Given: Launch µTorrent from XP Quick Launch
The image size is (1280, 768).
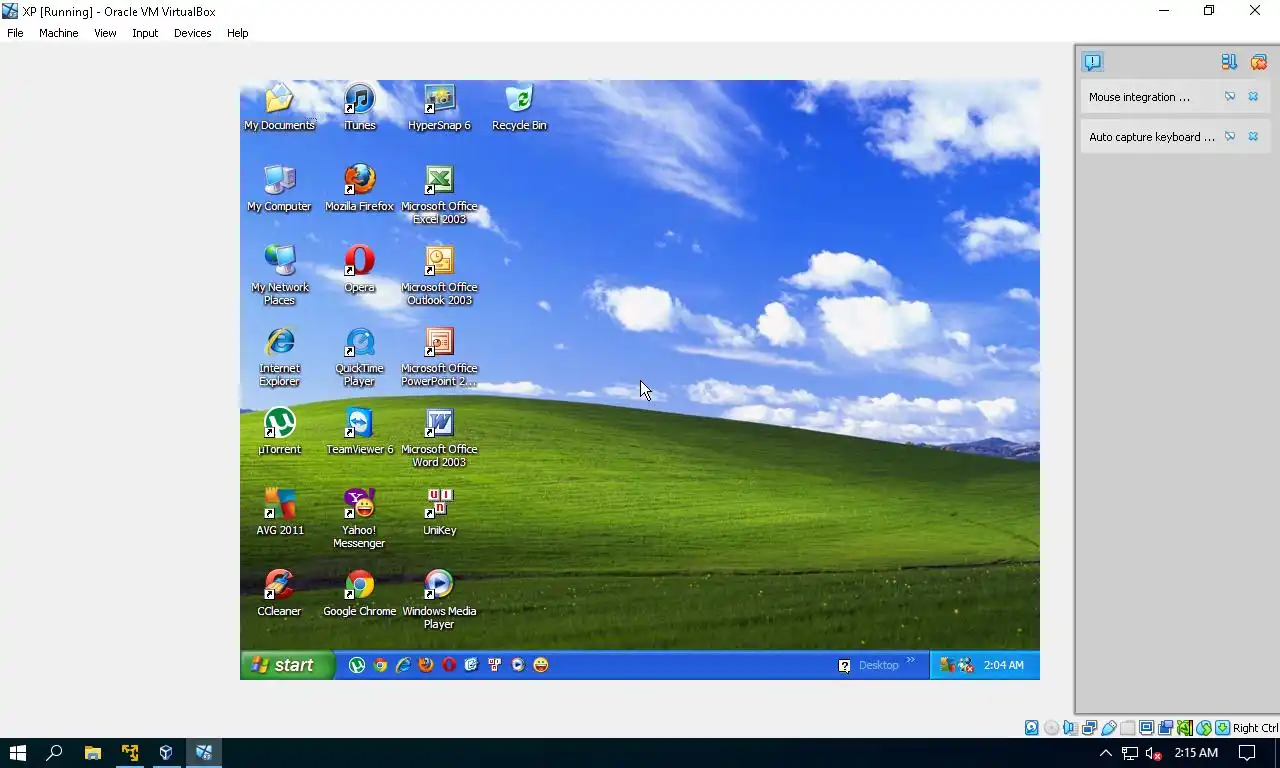Looking at the screenshot, I should tap(357, 665).
